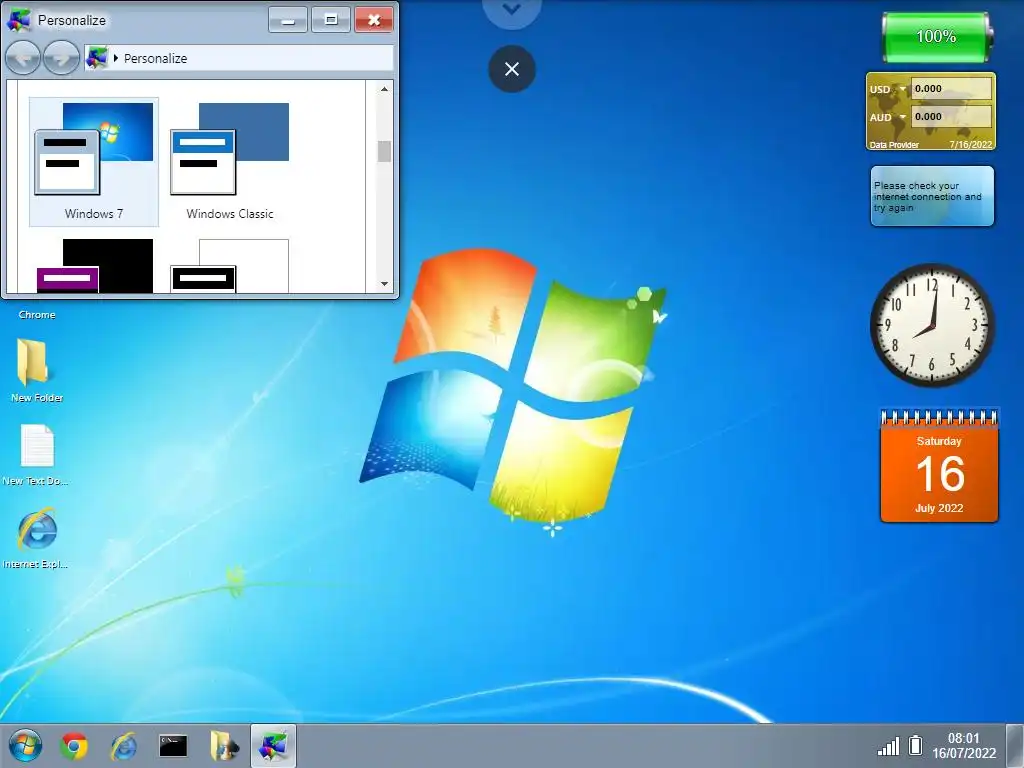Expand the chevron tab at top center
Viewport: 1024px width, 768px height.
point(512,10)
